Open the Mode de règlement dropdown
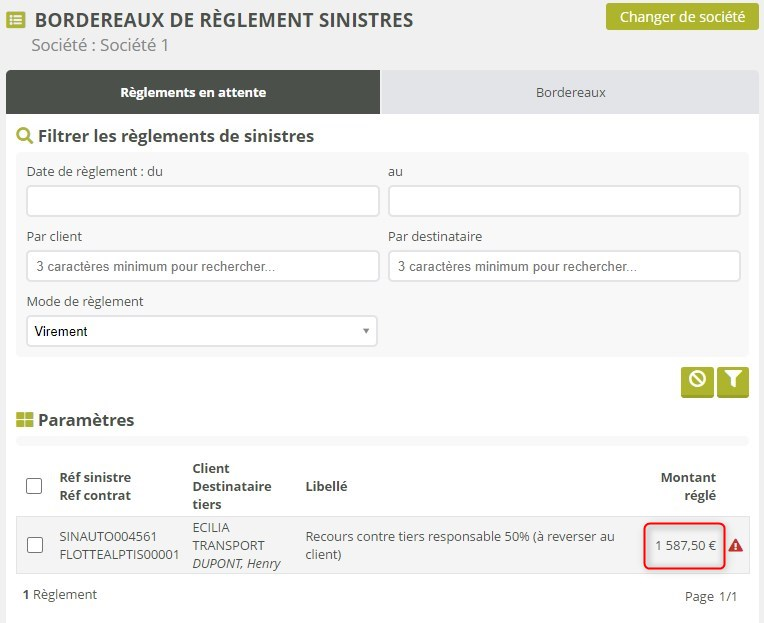This screenshot has width=764, height=623. point(202,331)
